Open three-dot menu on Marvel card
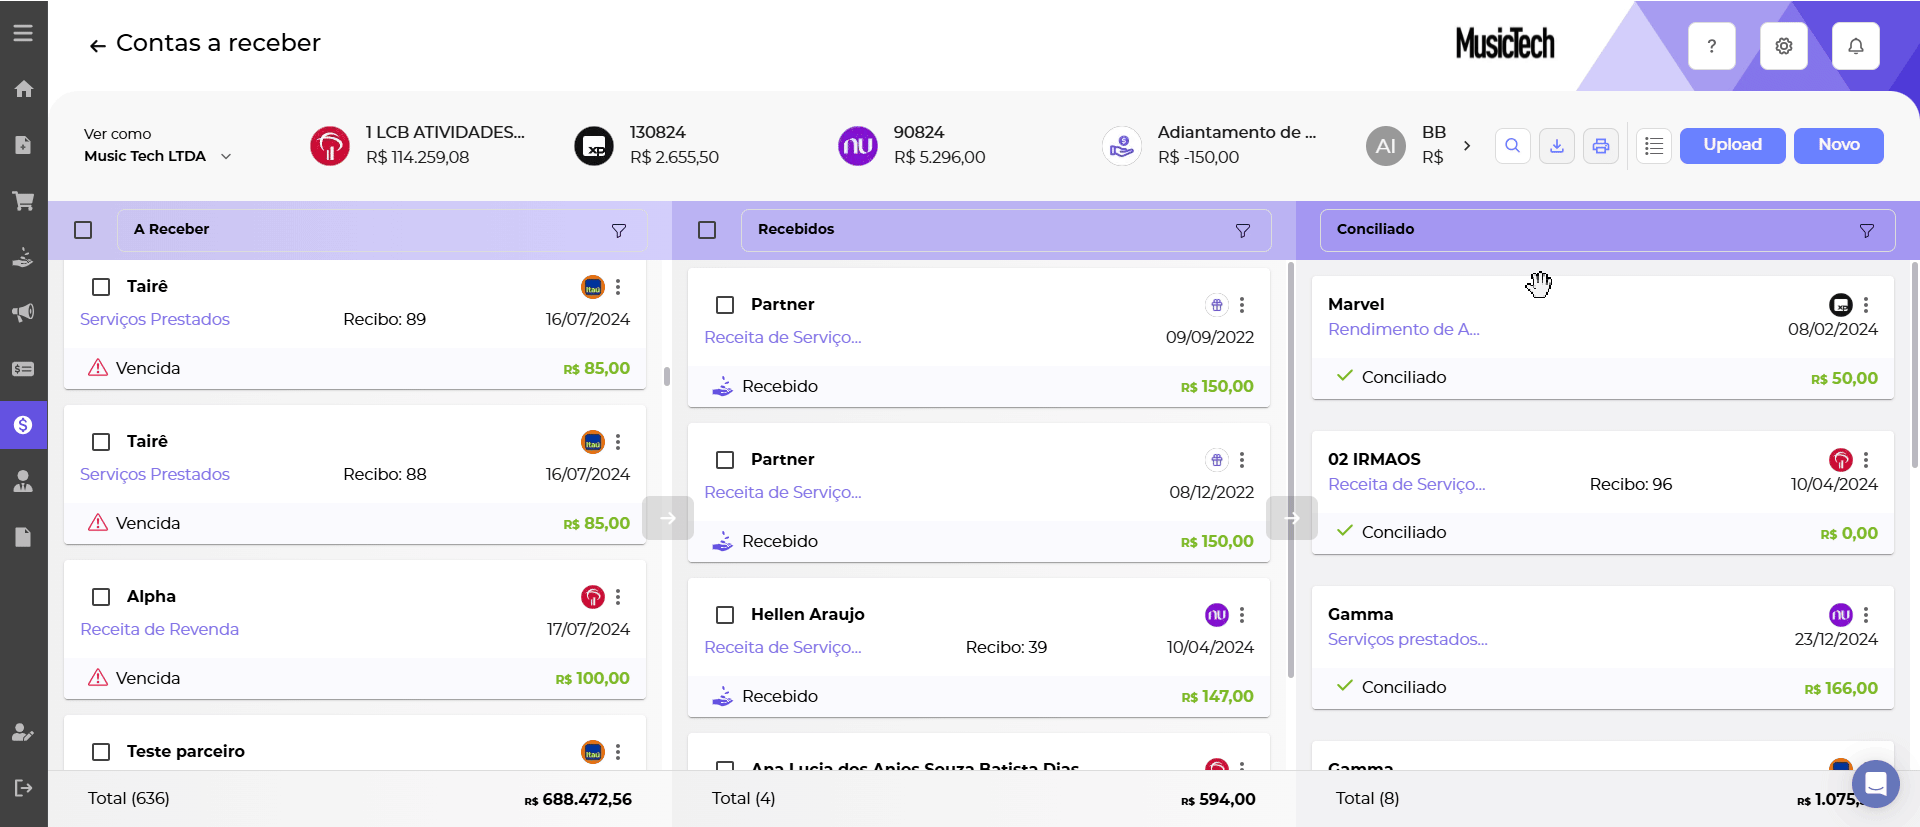 (1866, 305)
